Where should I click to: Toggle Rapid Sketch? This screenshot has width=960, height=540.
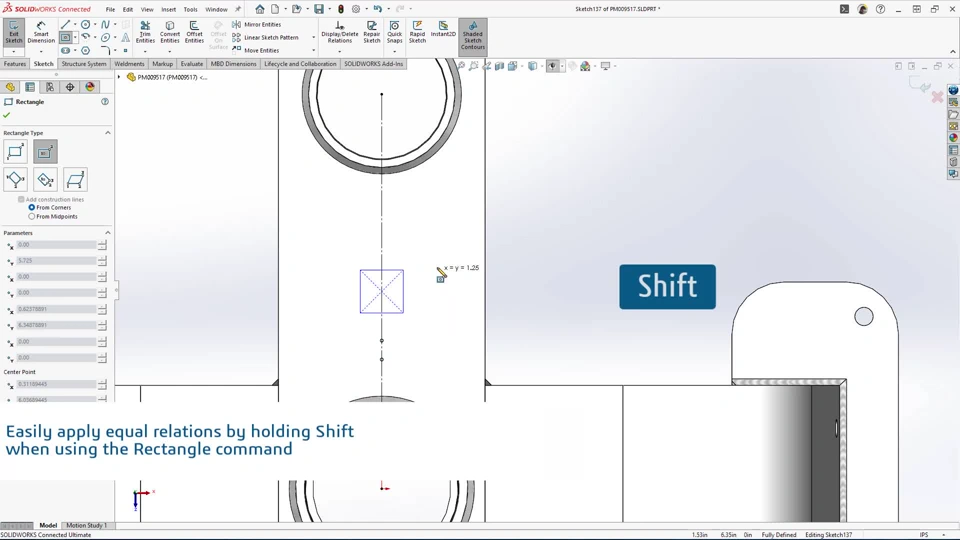[417, 32]
